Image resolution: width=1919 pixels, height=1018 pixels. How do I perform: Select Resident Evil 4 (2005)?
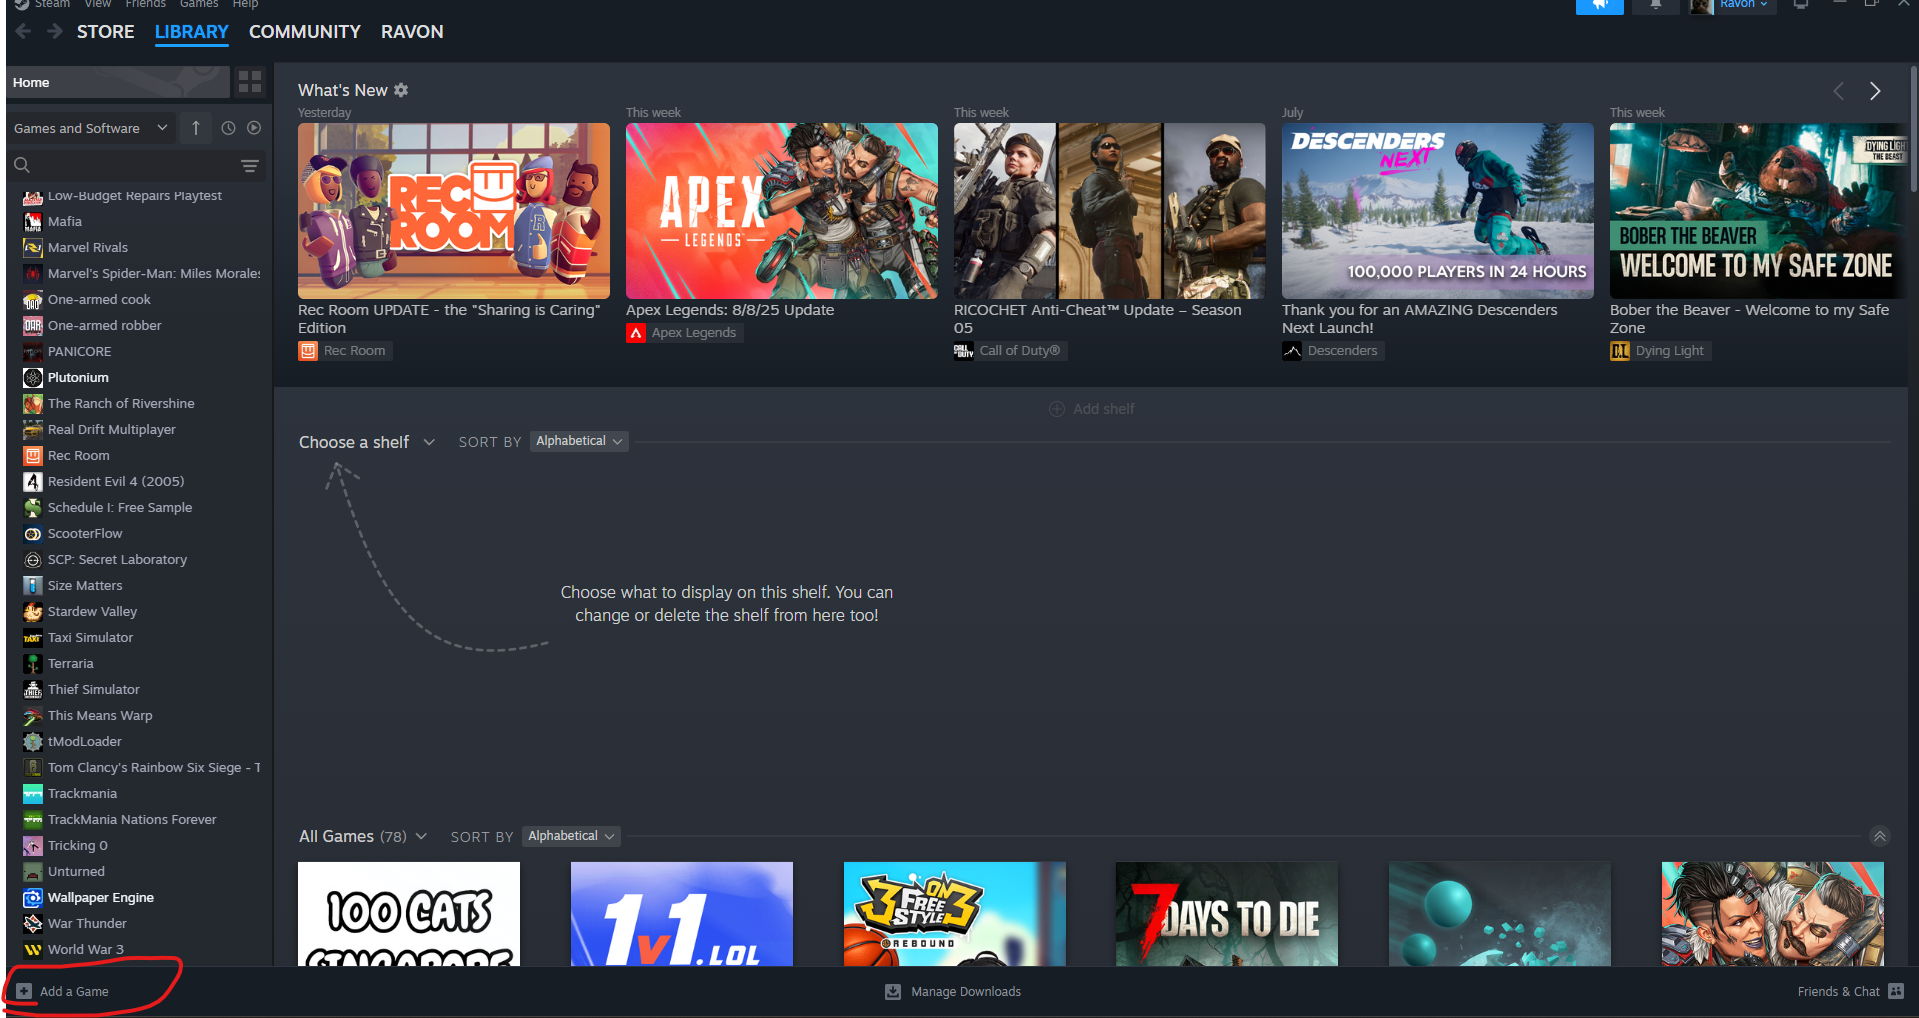point(142,482)
